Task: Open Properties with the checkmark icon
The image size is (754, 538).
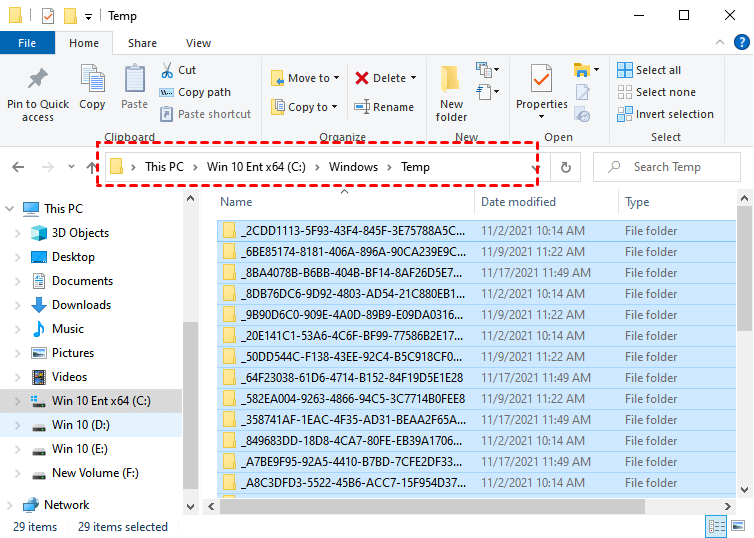Action: tap(541, 78)
